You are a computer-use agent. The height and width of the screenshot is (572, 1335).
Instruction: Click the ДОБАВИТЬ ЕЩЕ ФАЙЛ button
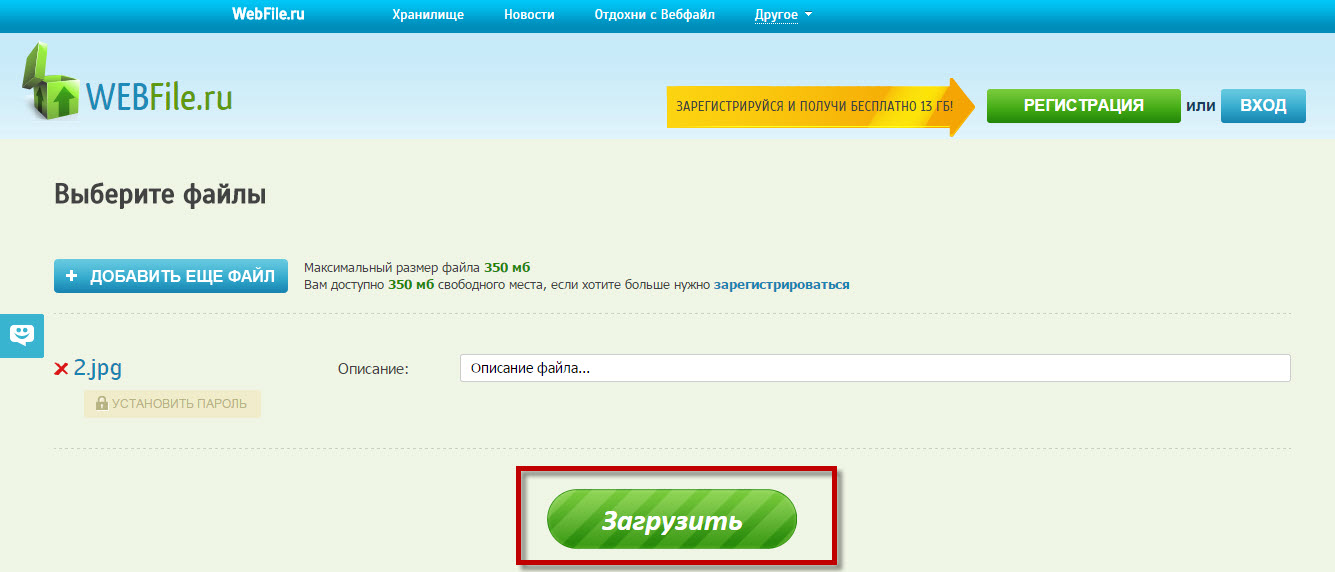point(171,277)
